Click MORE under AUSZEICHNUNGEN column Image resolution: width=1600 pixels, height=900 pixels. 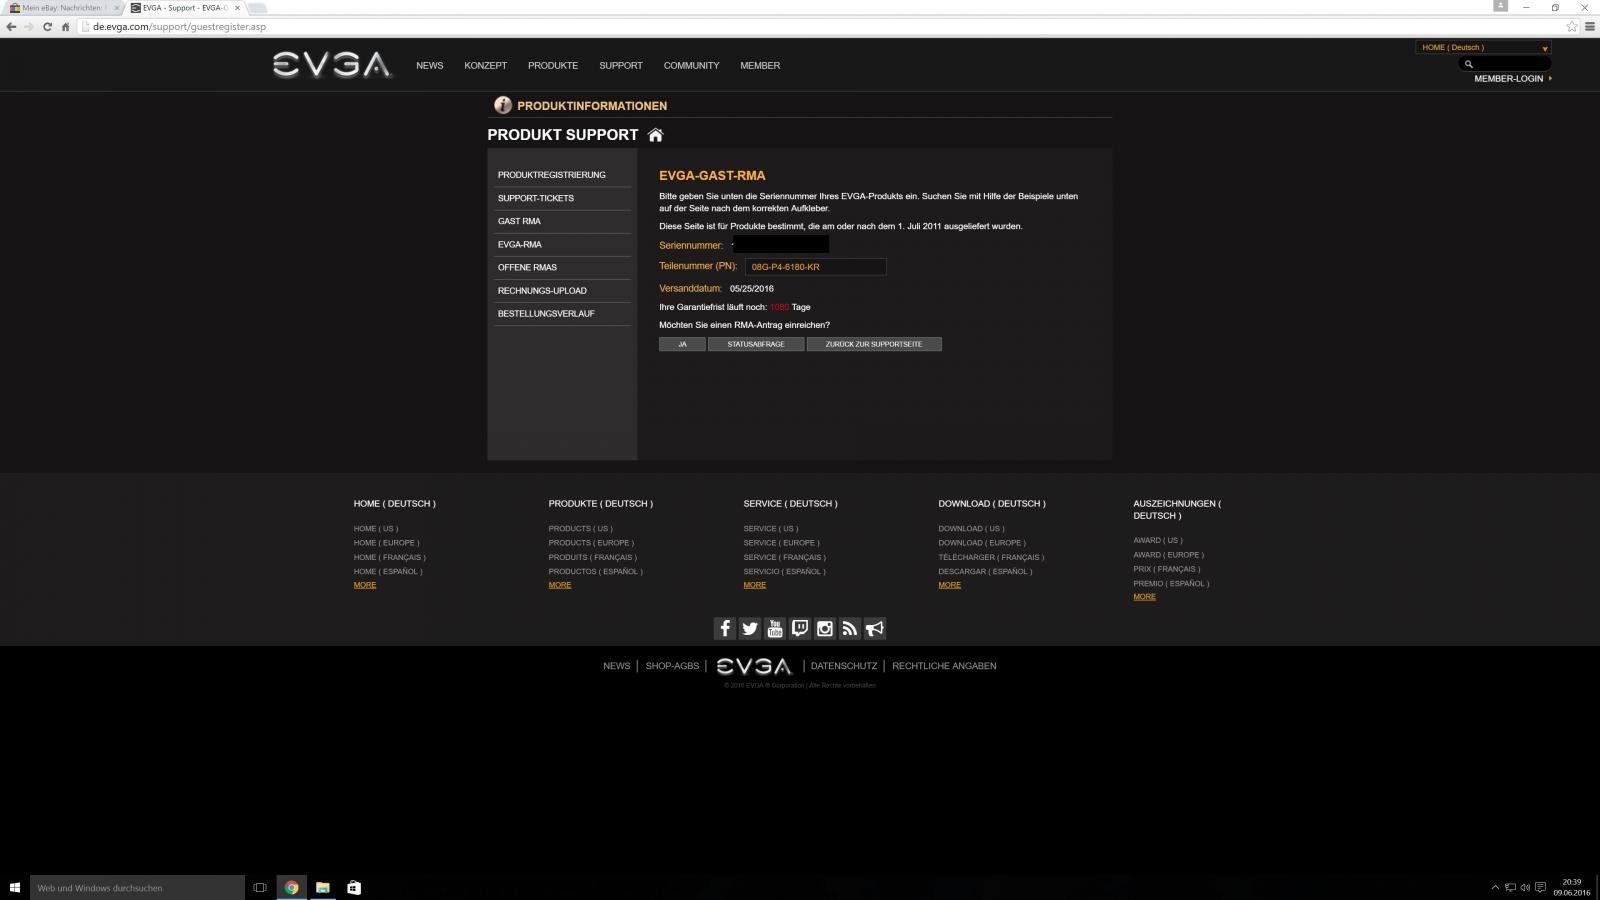pyautogui.click(x=1145, y=597)
